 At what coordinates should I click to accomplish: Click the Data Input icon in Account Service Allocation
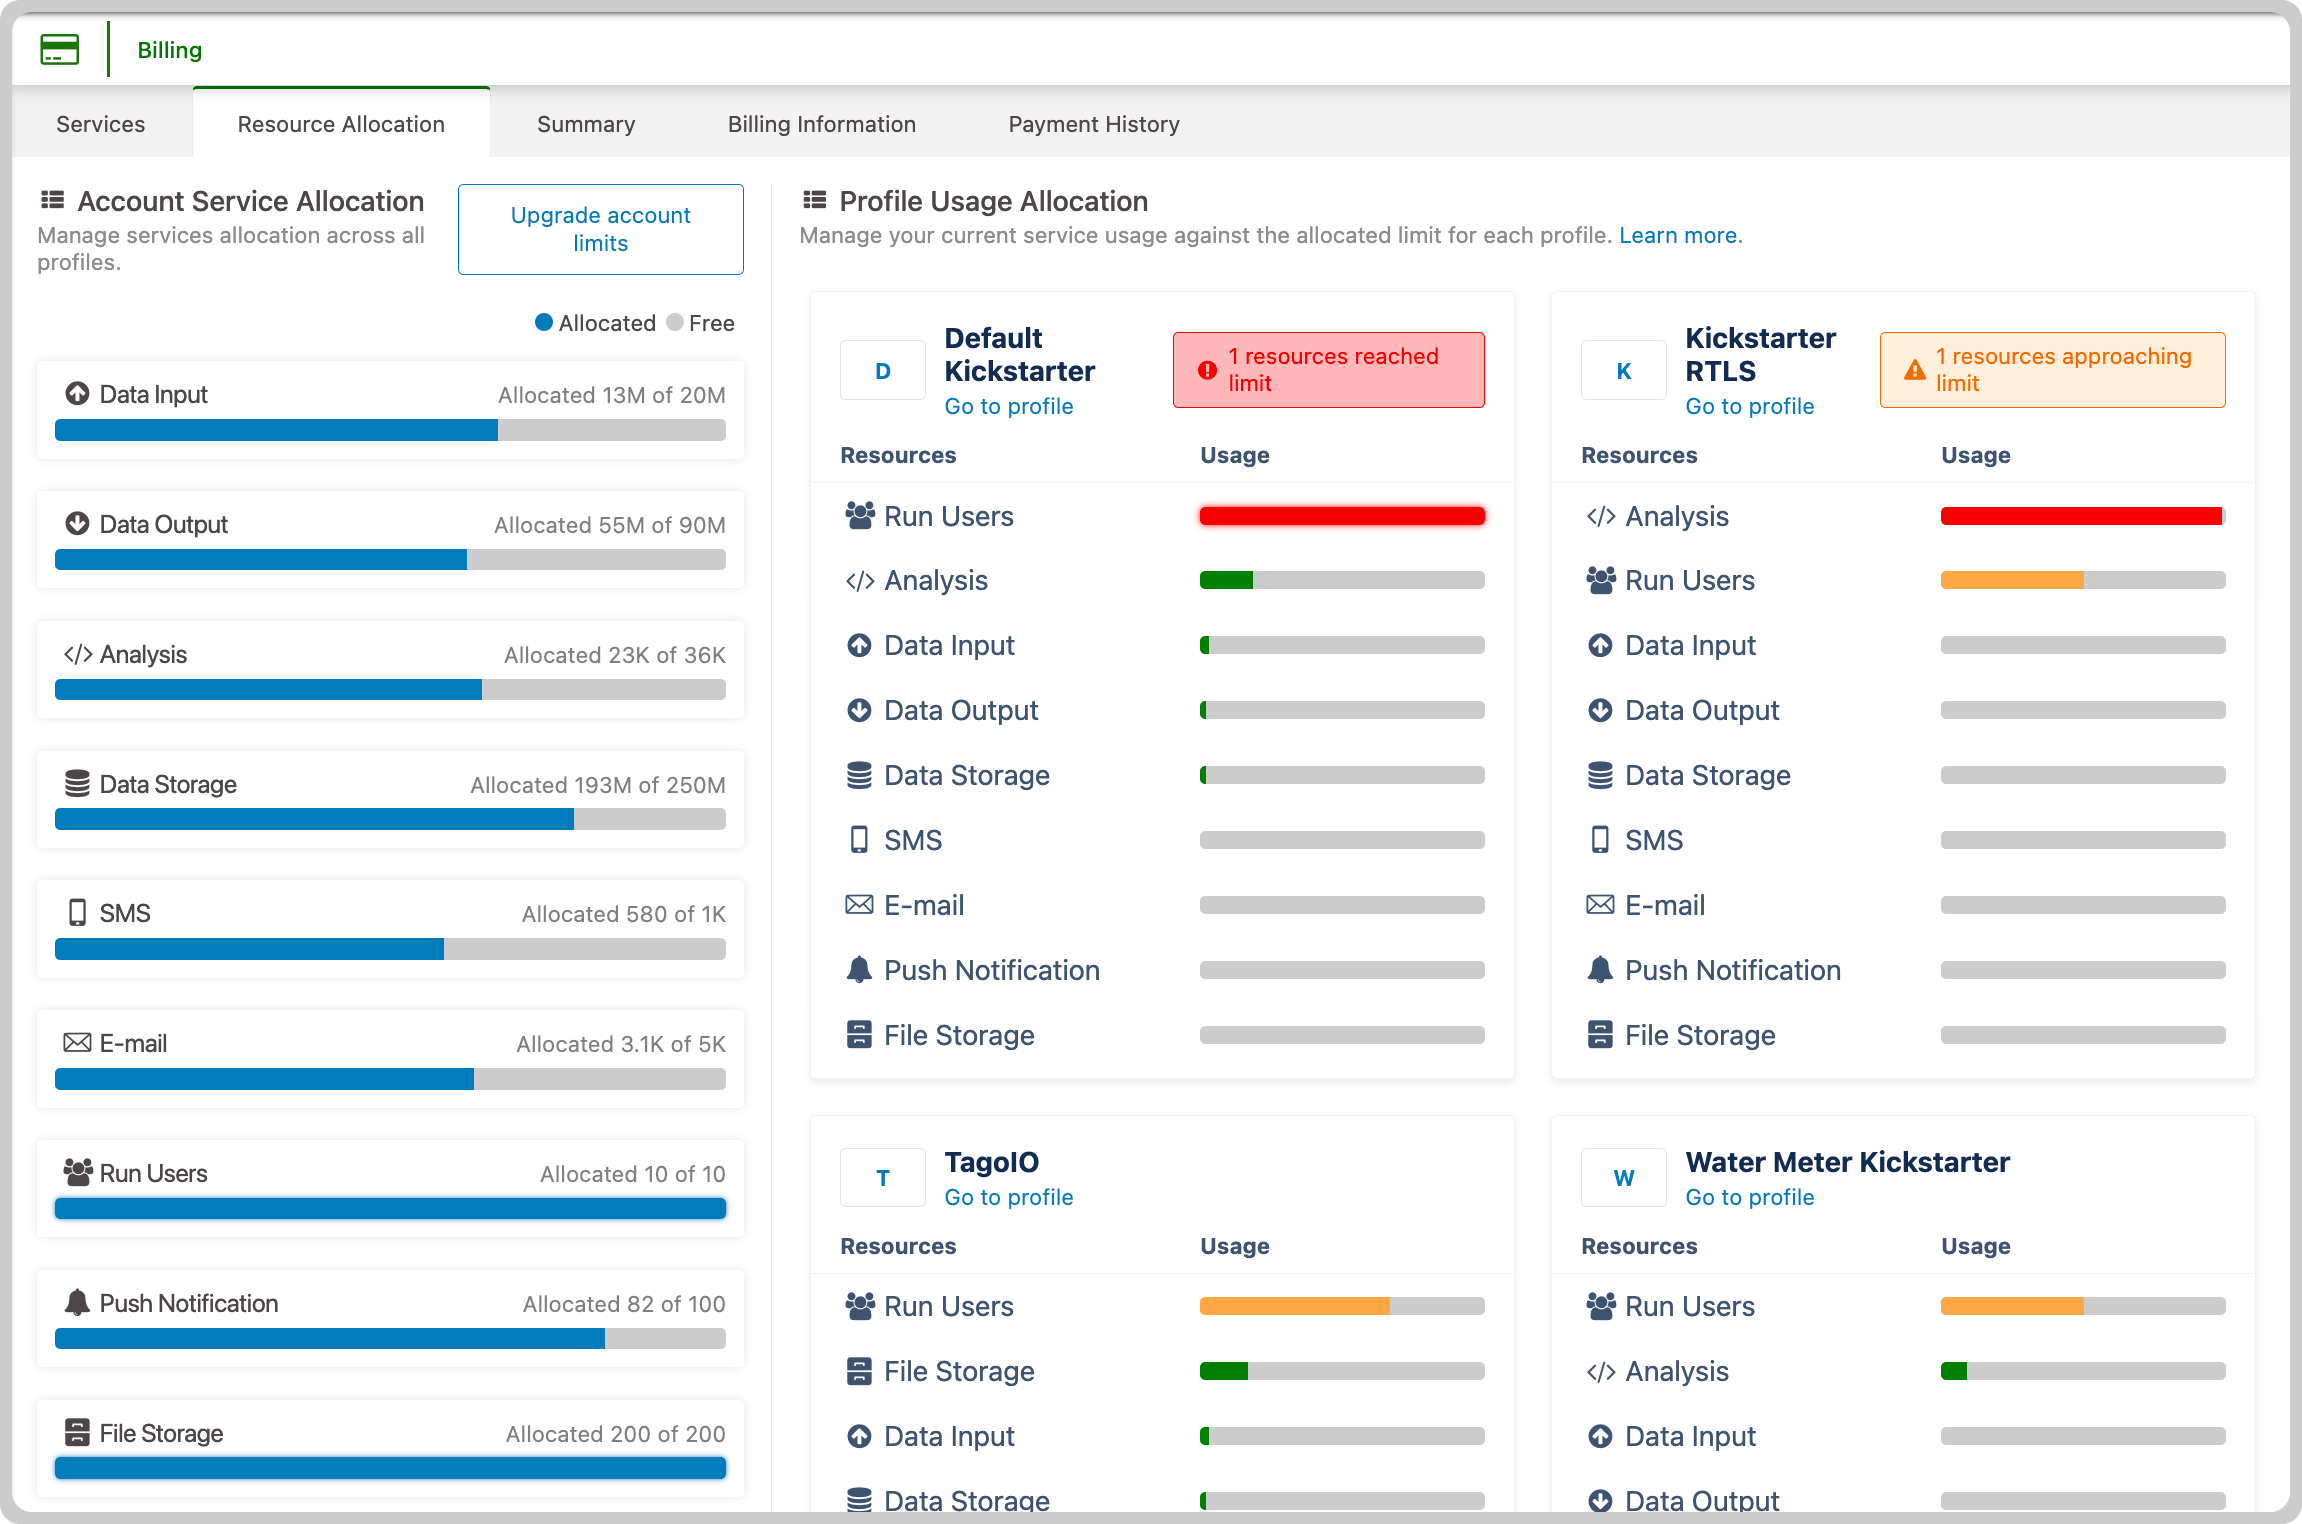[x=77, y=394]
